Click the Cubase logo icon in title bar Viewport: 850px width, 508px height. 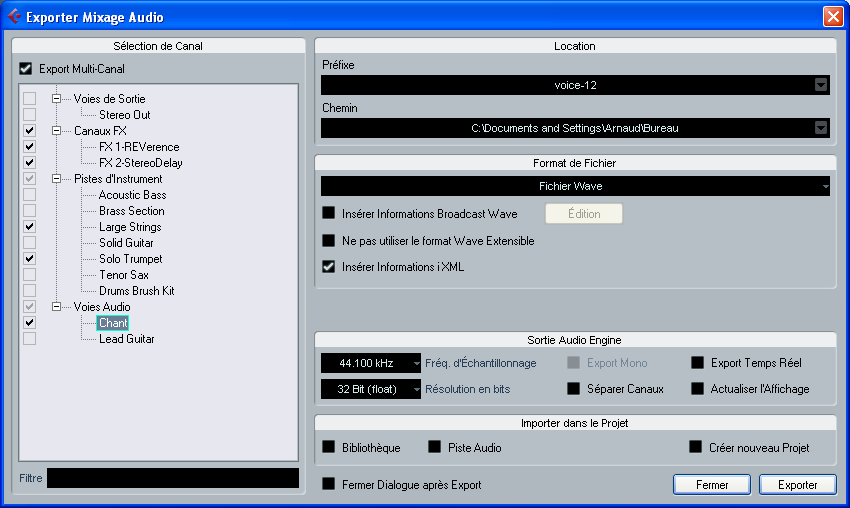pos(14,17)
